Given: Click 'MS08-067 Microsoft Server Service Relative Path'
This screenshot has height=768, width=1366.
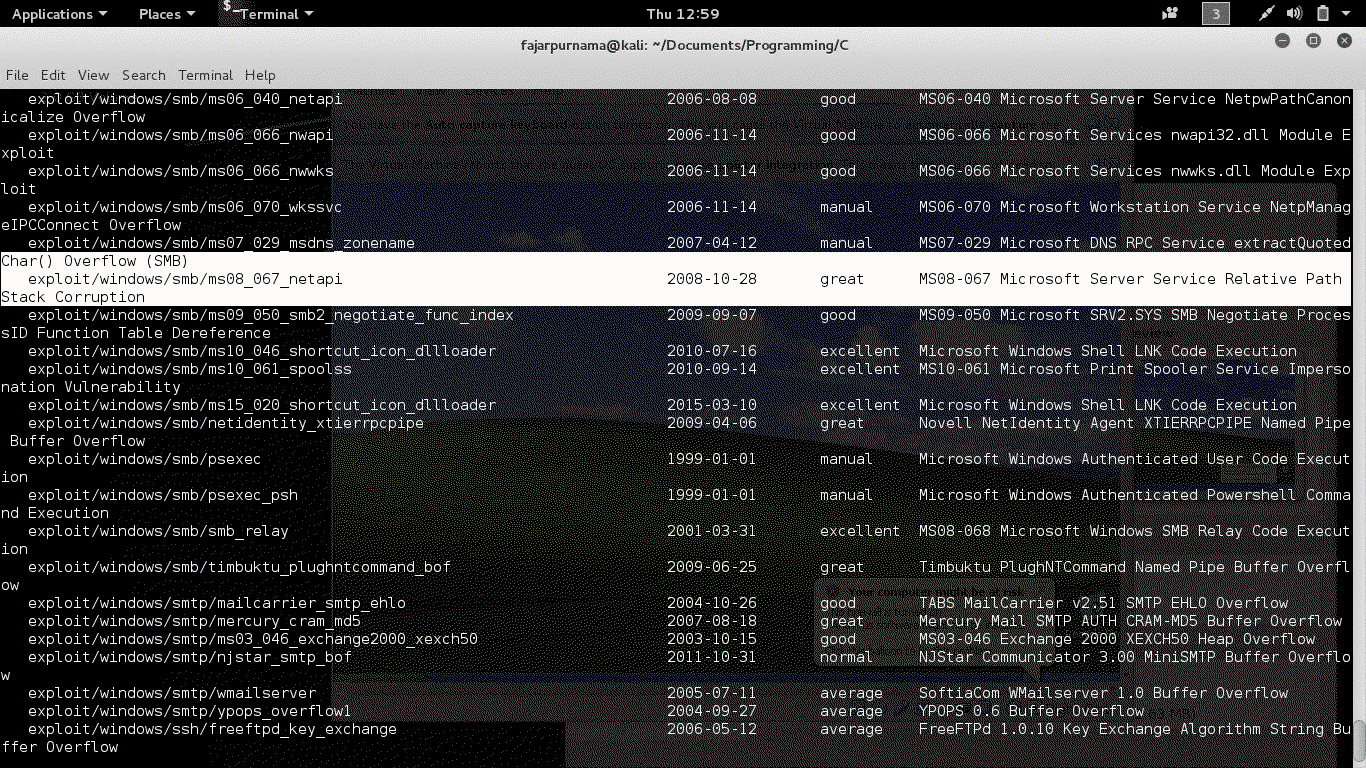Looking at the screenshot, I should pos(1130,279).
